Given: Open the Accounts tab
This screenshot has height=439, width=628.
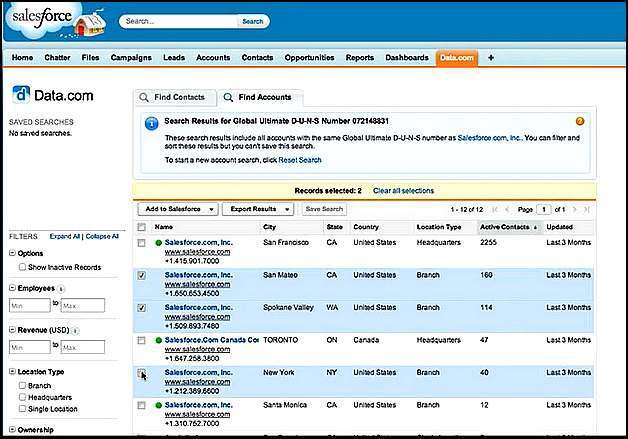Looking at the screenshot, I should [x=213, y=58].
